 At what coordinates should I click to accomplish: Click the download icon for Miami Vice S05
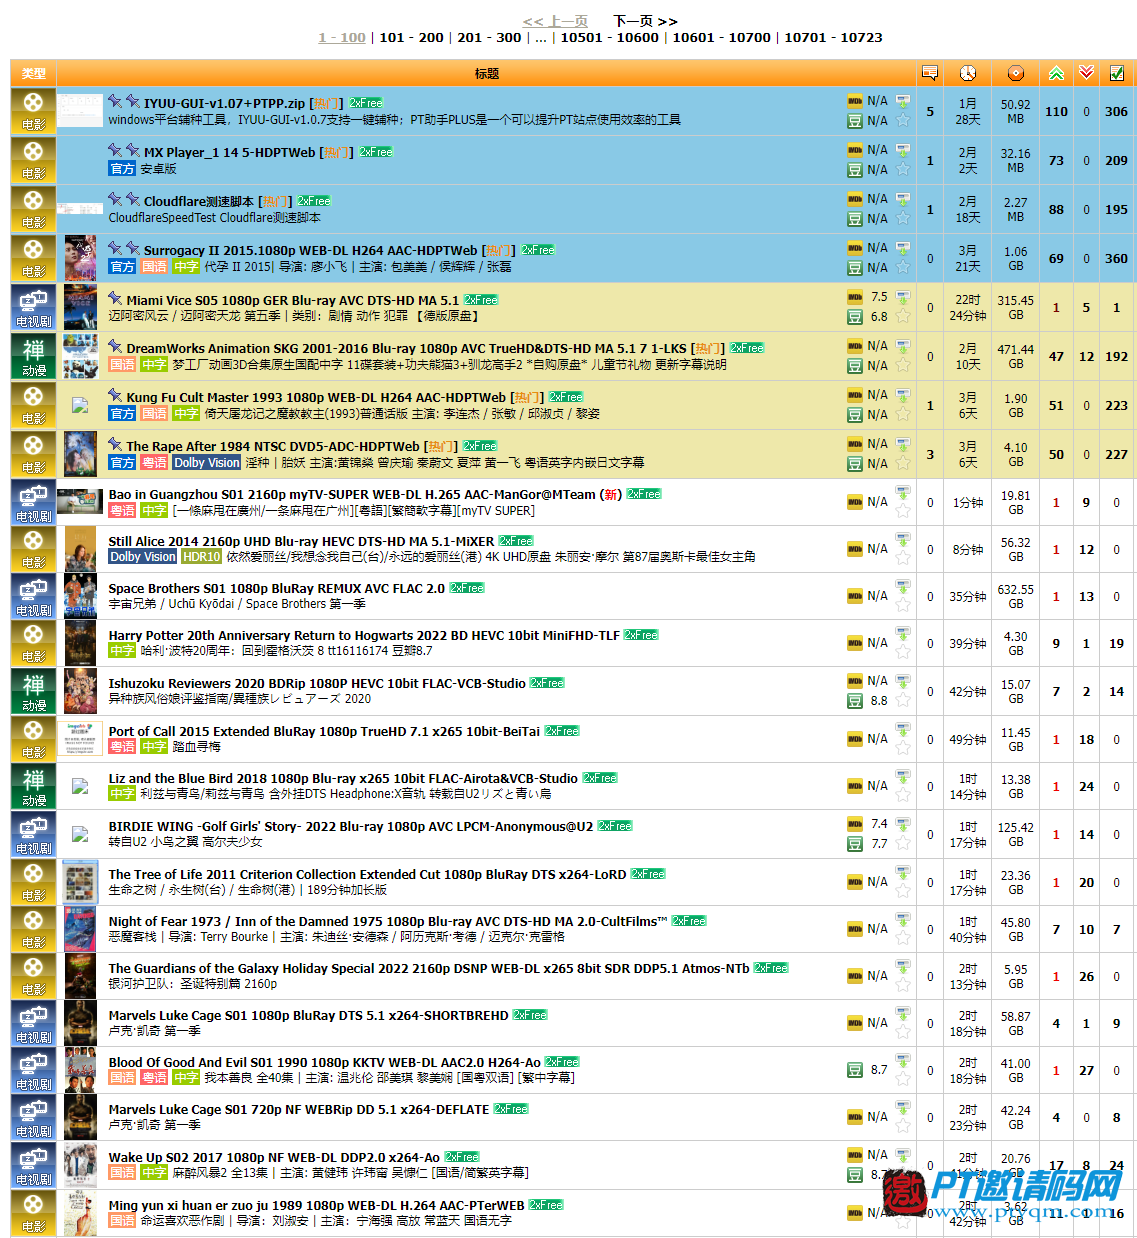(903, 297)
